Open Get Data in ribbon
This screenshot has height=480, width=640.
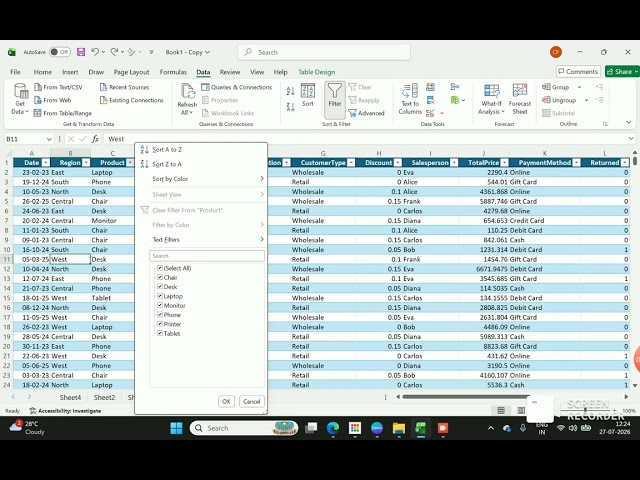20,99
